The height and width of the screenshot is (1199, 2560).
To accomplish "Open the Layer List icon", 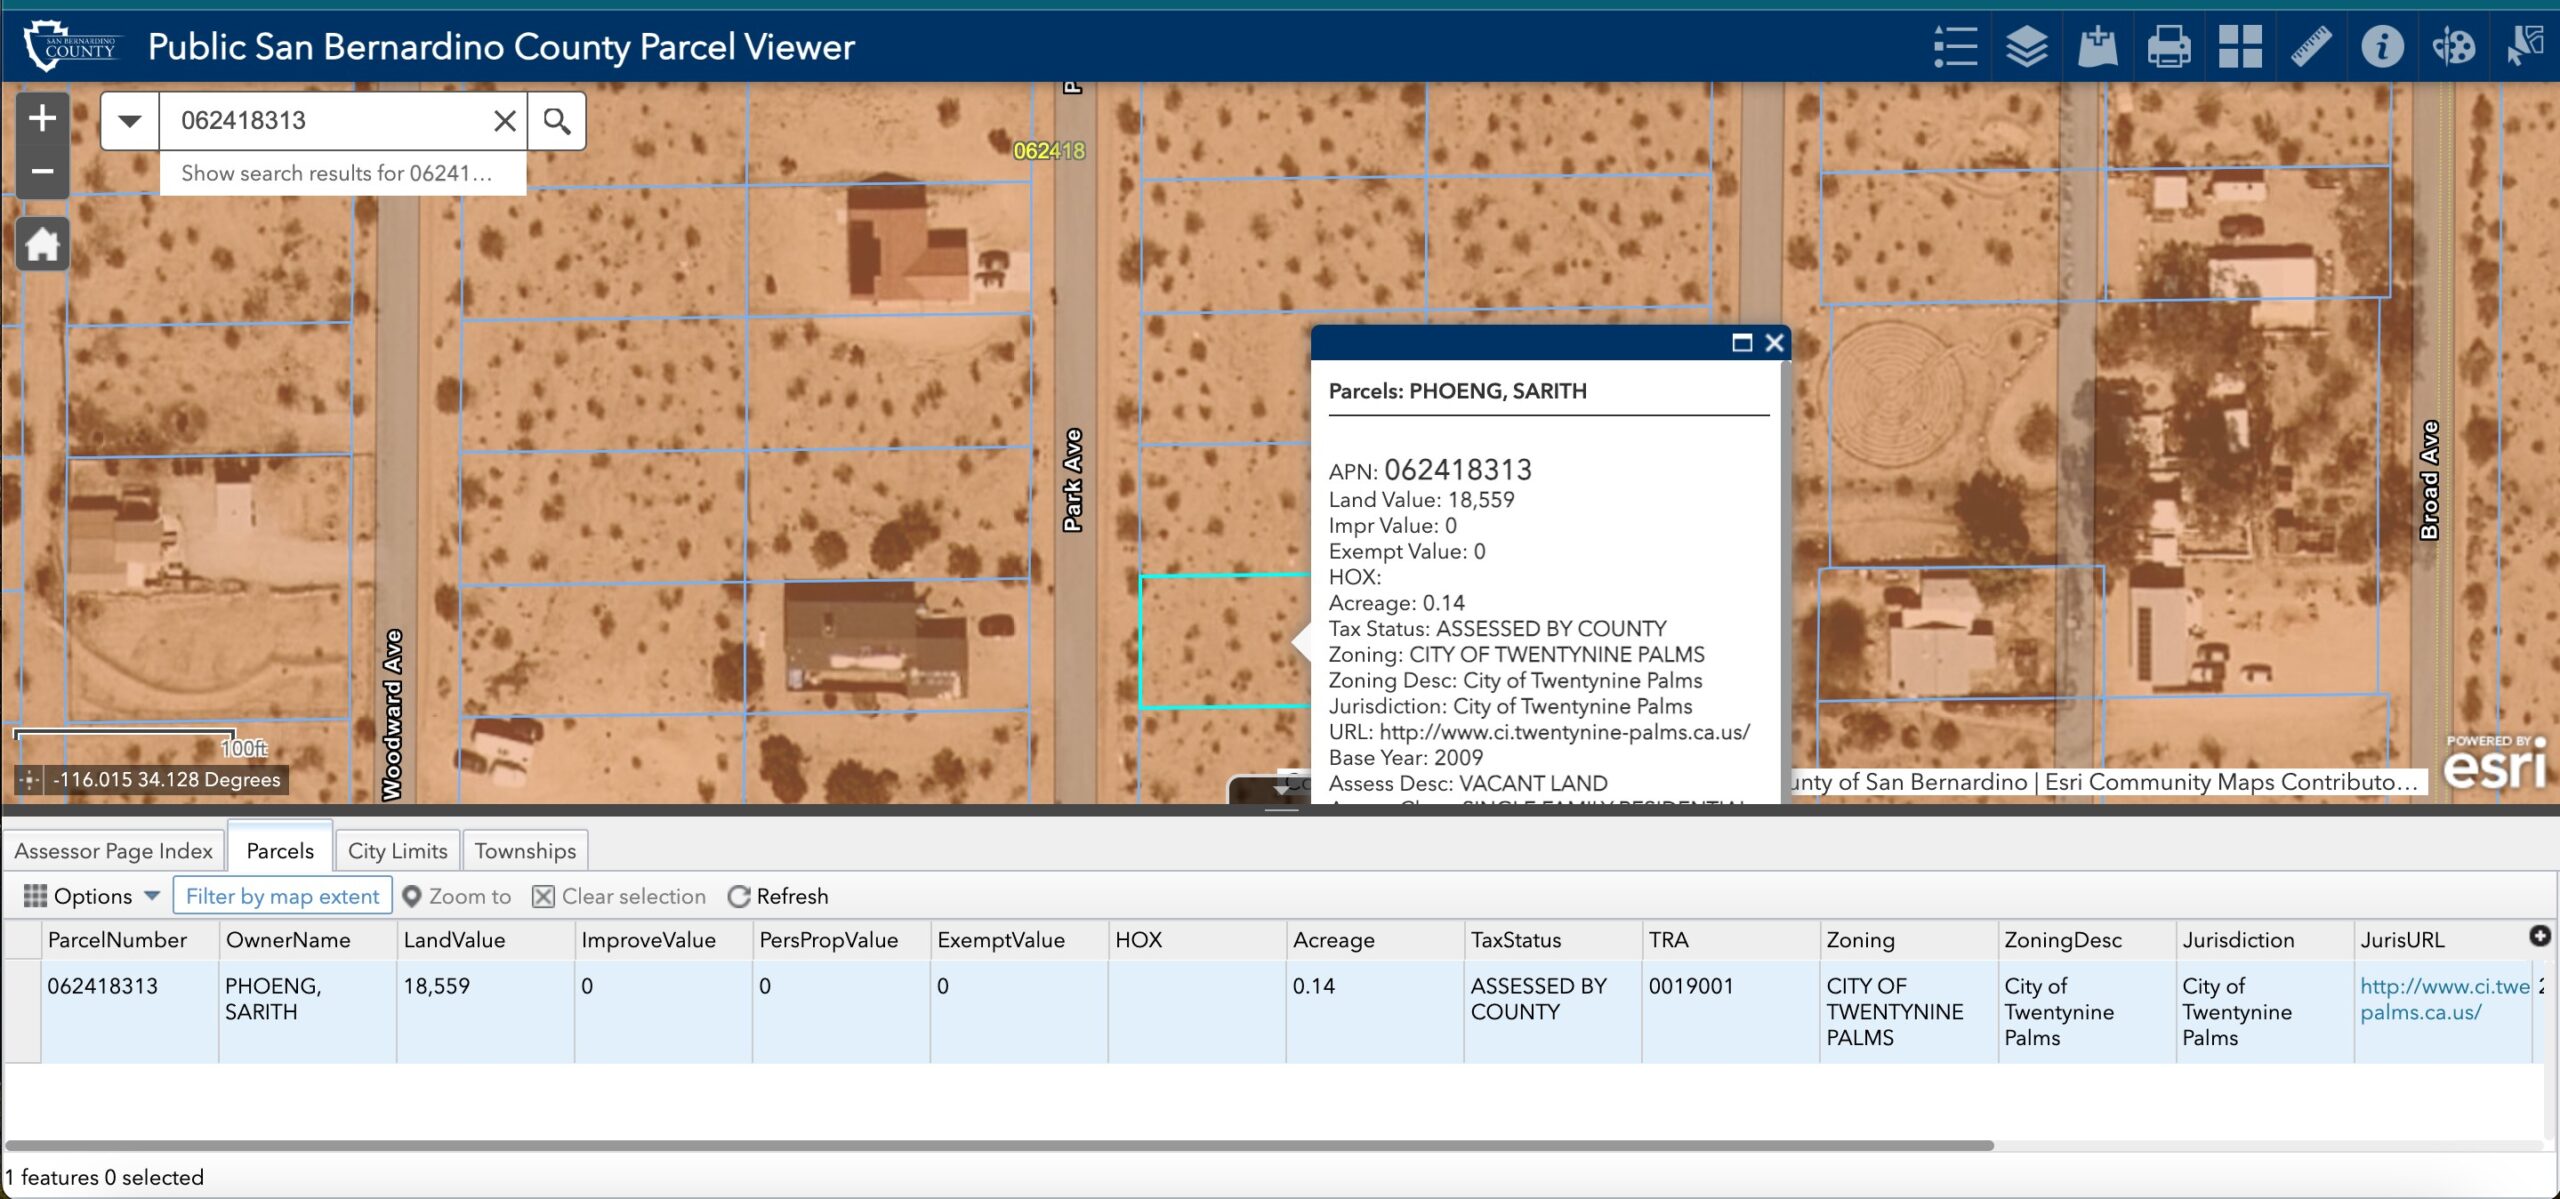I will click(x=2025, y=45).
